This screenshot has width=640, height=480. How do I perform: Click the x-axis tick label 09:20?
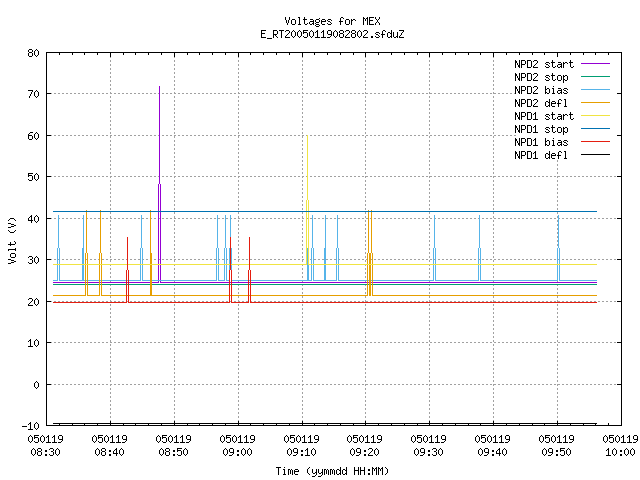click(x=364, y=452)
